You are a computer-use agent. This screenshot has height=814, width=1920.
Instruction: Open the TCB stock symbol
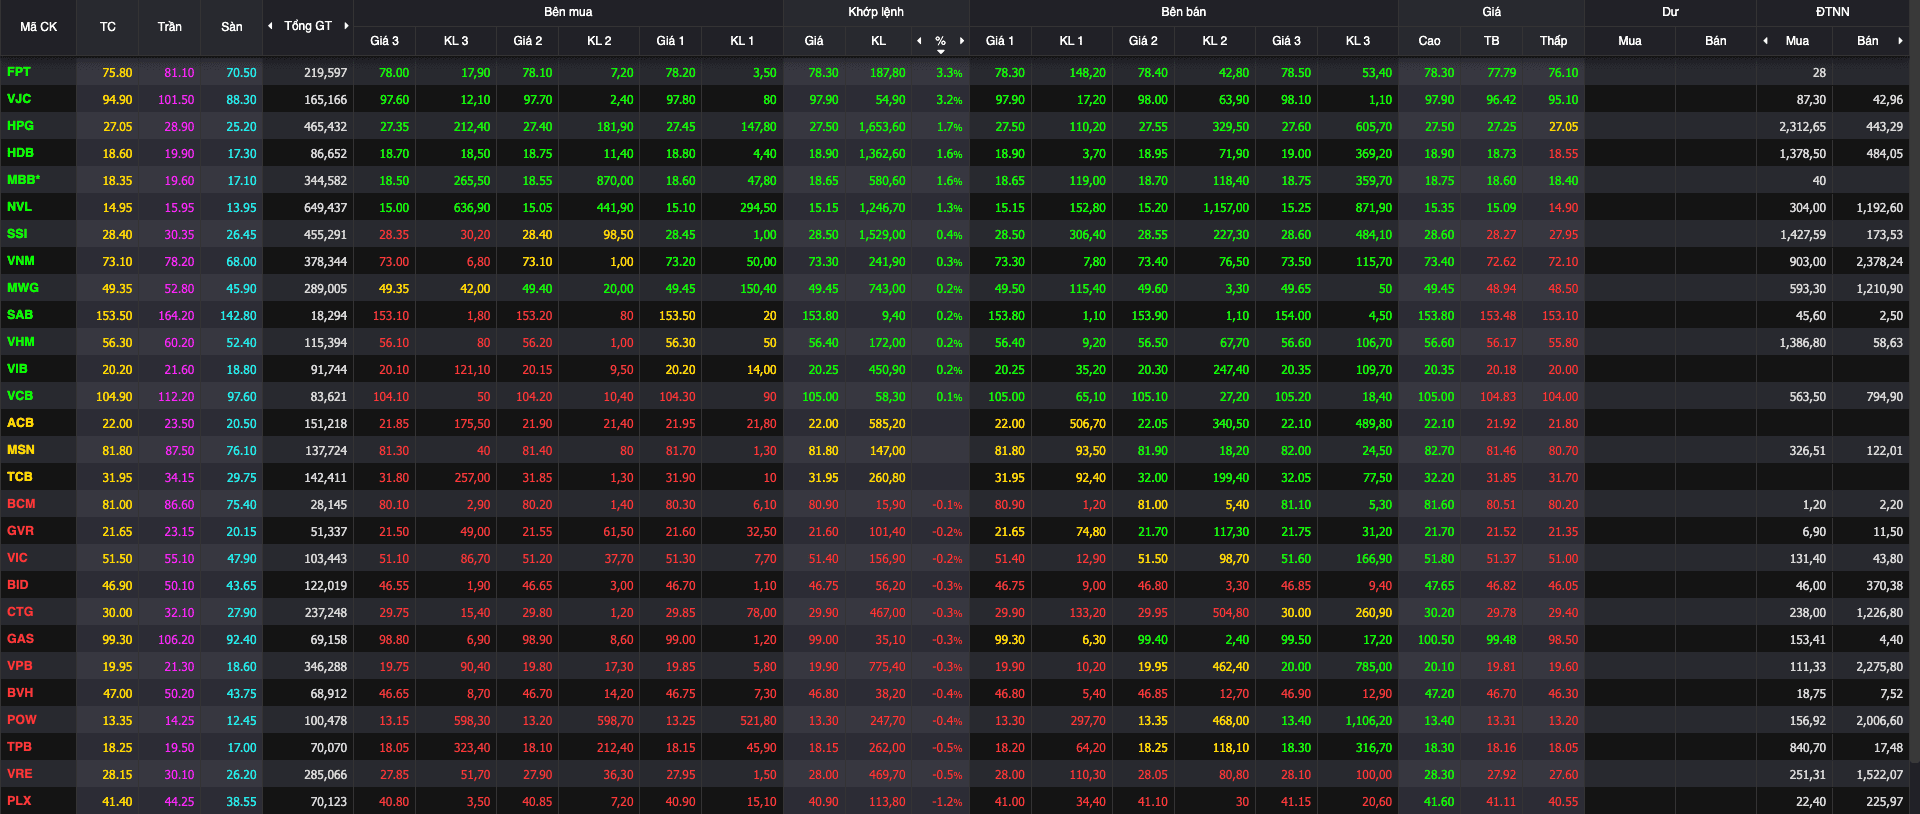20,477
